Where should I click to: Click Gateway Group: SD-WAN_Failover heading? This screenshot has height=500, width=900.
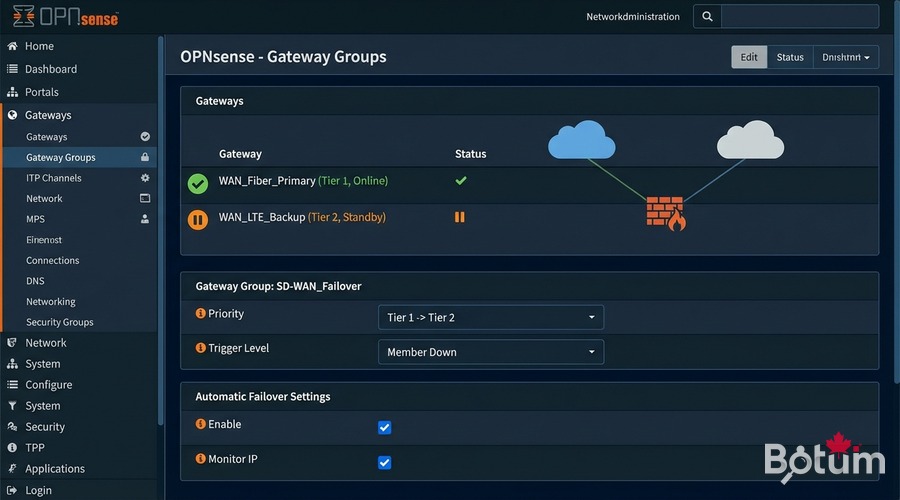coord(278,286)
